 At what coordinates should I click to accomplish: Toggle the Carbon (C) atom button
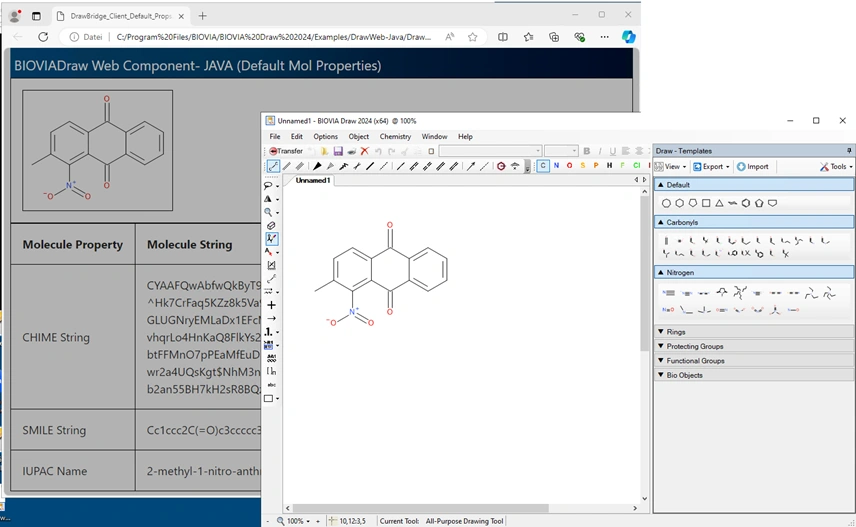543,166
